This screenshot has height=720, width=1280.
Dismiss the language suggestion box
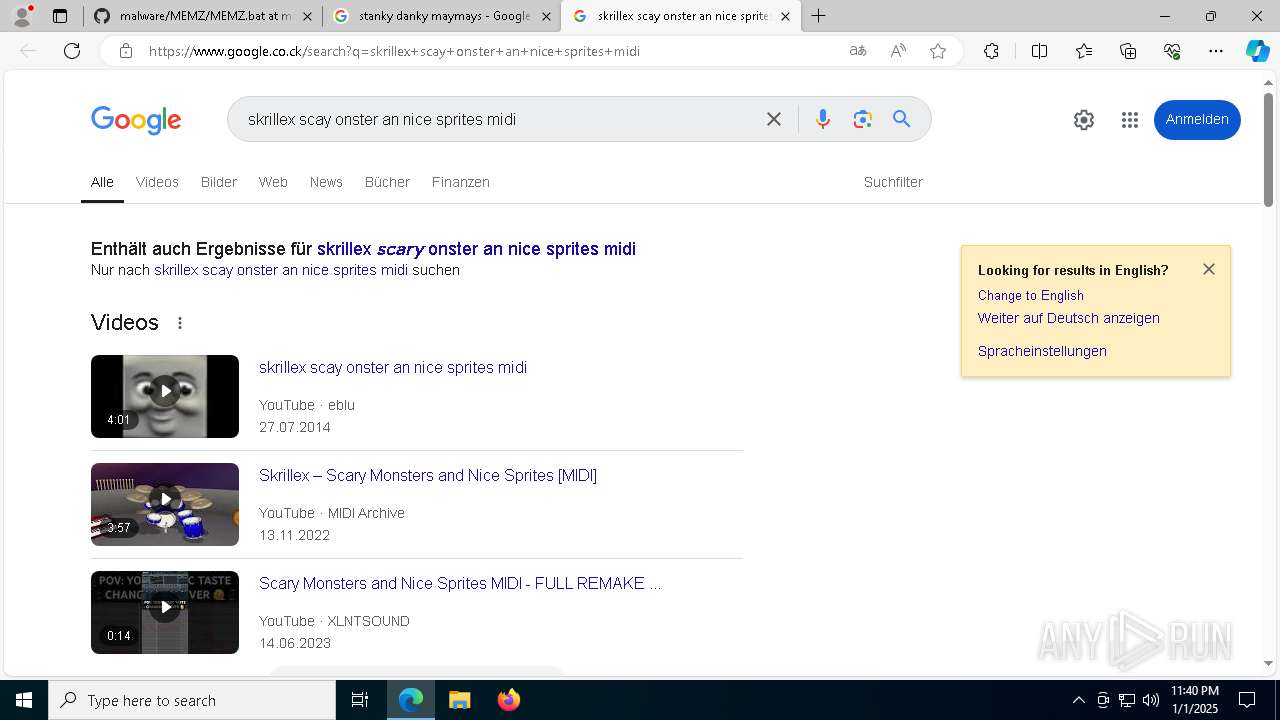click(1209, 269)
